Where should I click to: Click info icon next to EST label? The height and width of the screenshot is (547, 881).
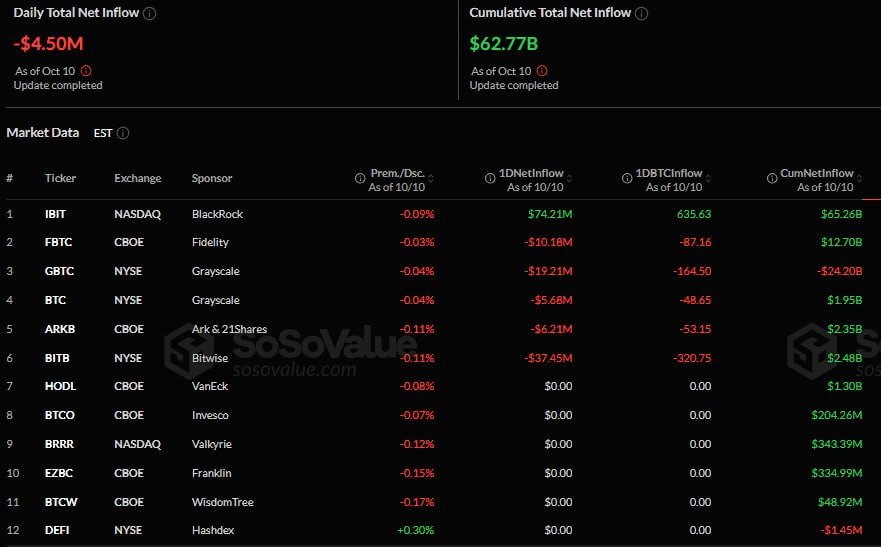pyautogui.click(x=123, y=133)
